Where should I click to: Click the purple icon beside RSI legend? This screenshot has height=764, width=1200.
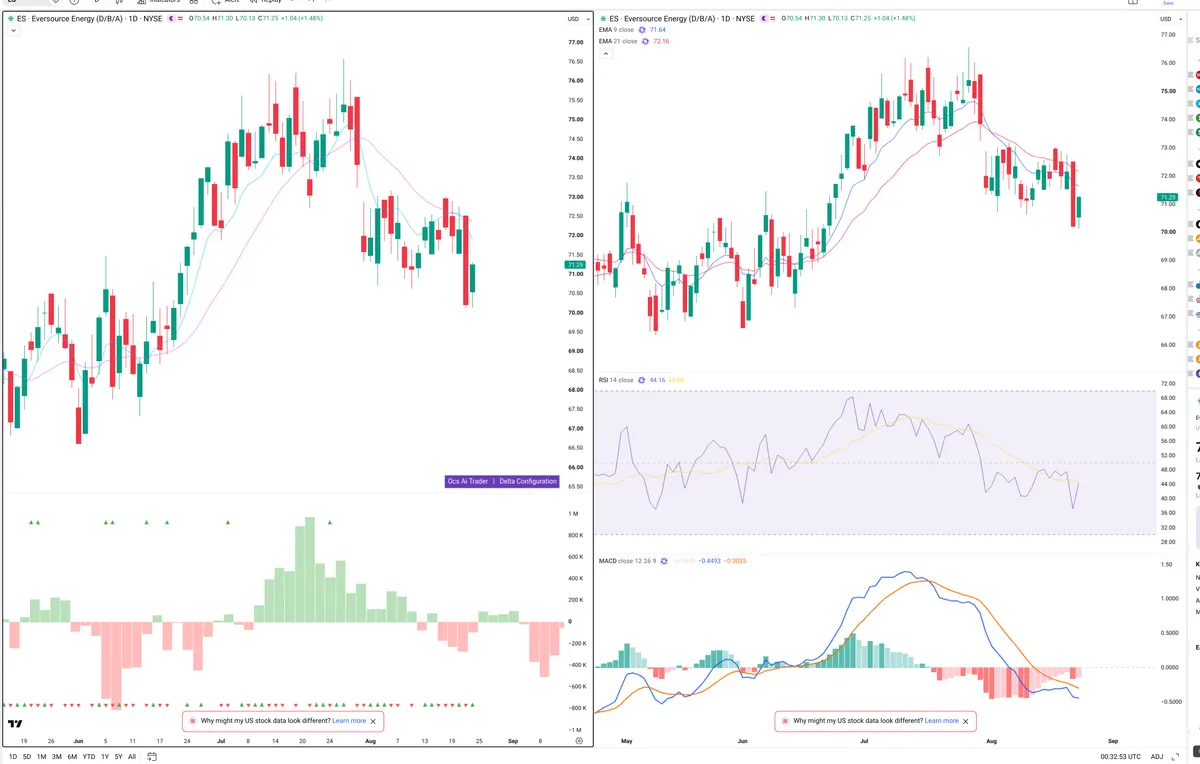point(641,380)
